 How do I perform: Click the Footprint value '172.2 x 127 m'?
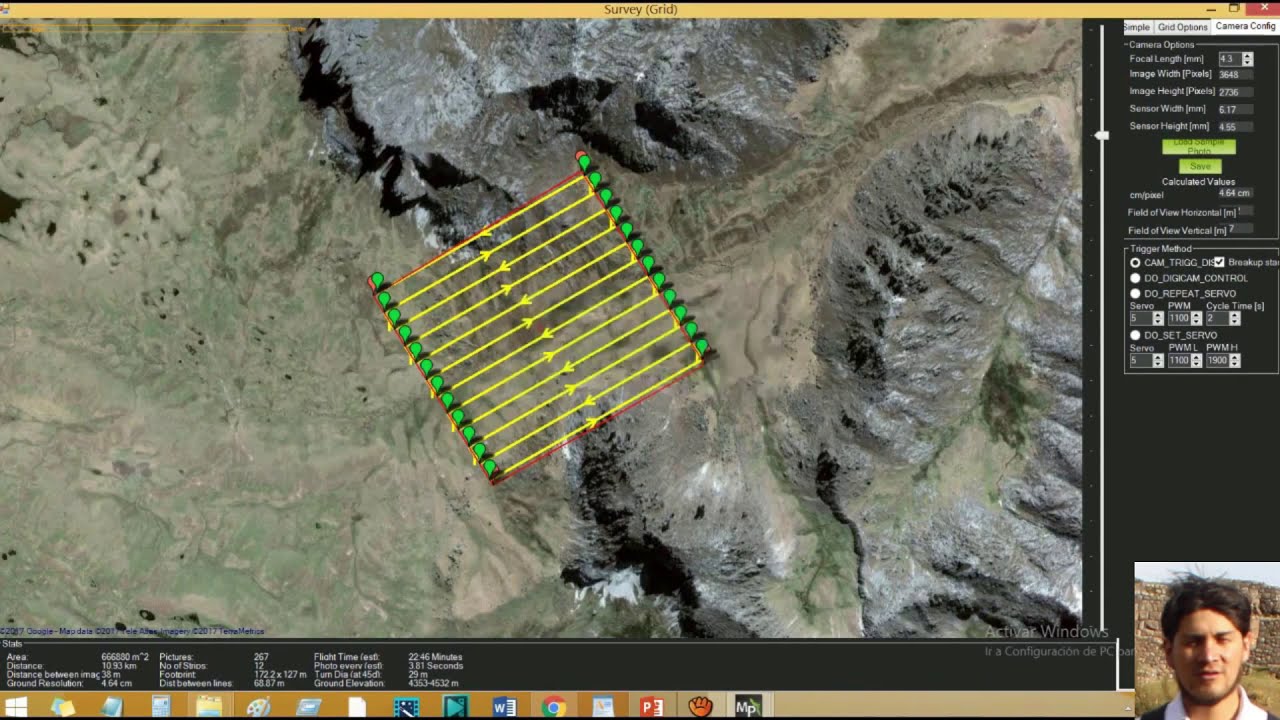[280, 675]
